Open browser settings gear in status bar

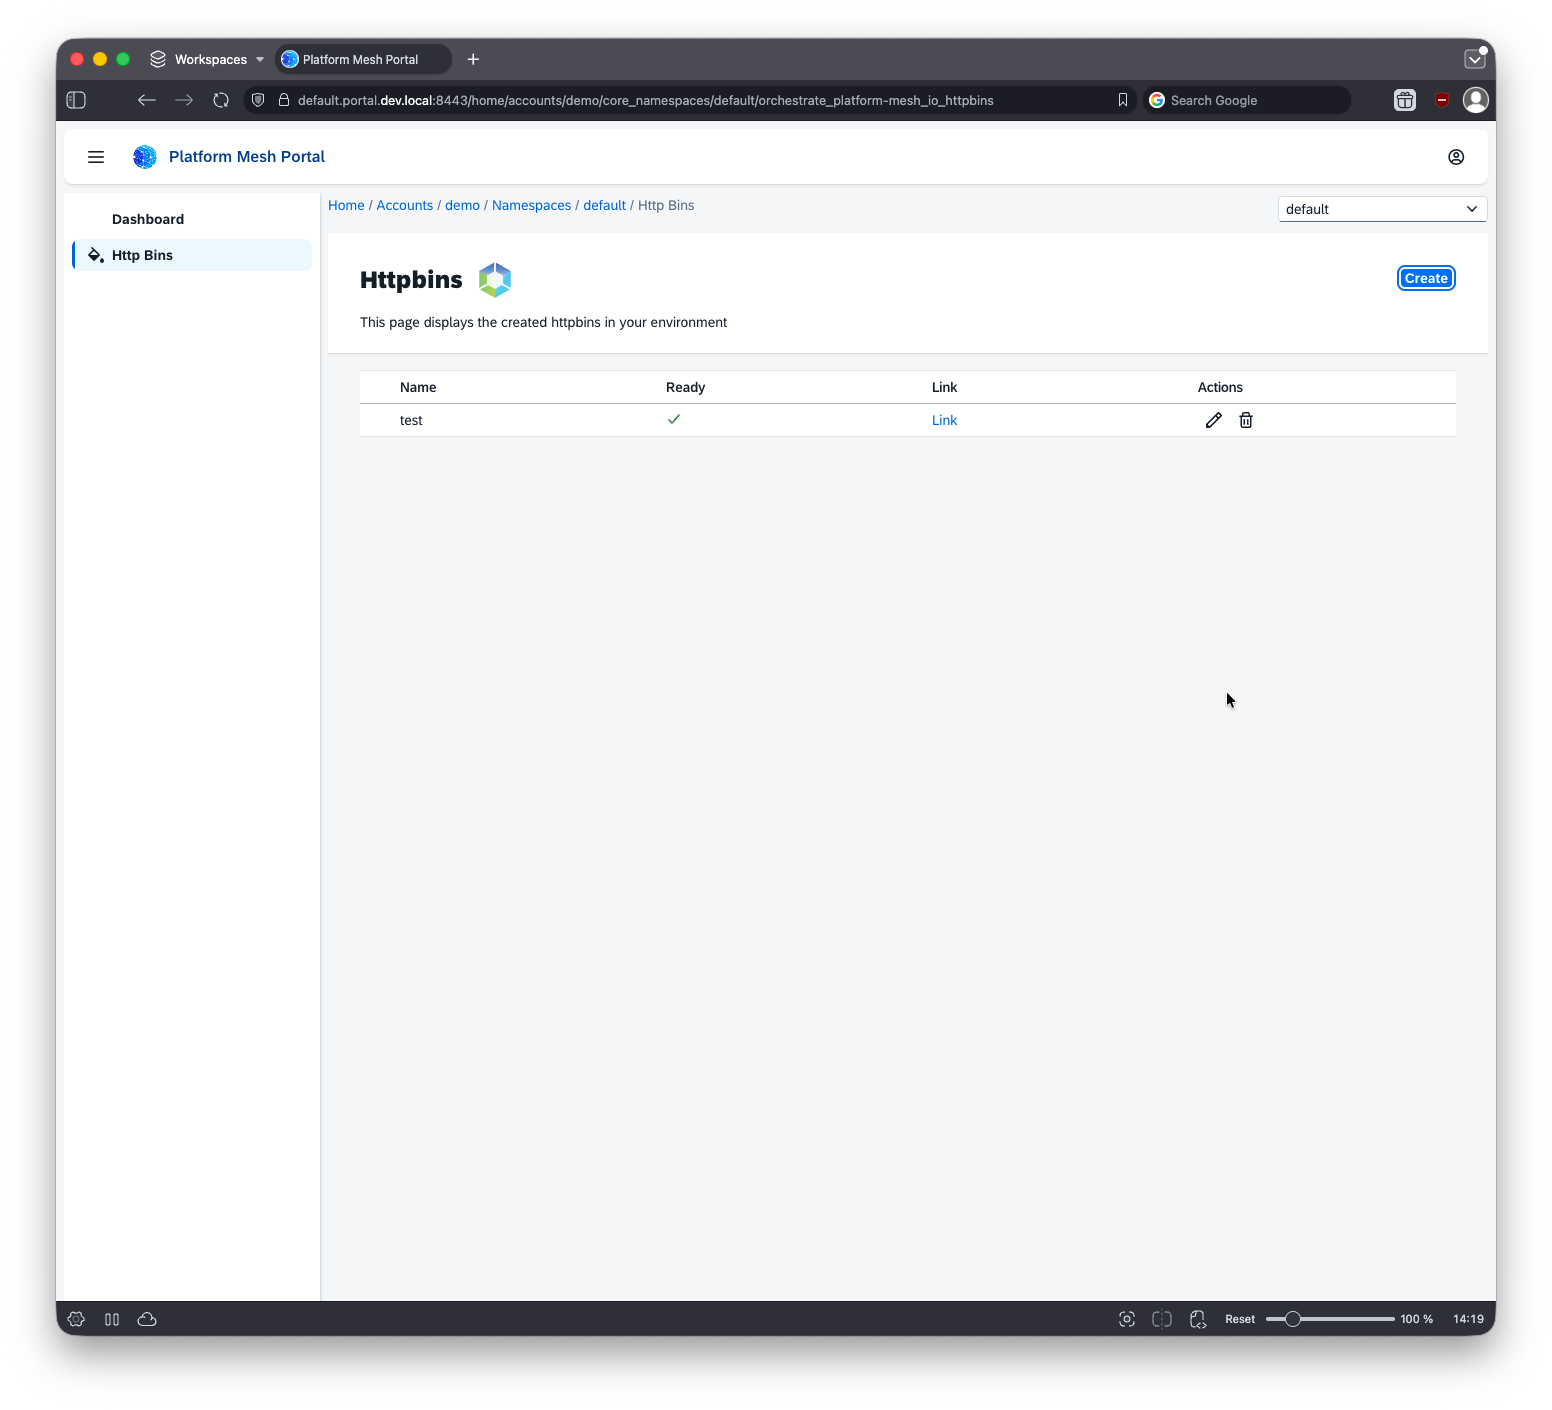click(x=76, y=1319)
